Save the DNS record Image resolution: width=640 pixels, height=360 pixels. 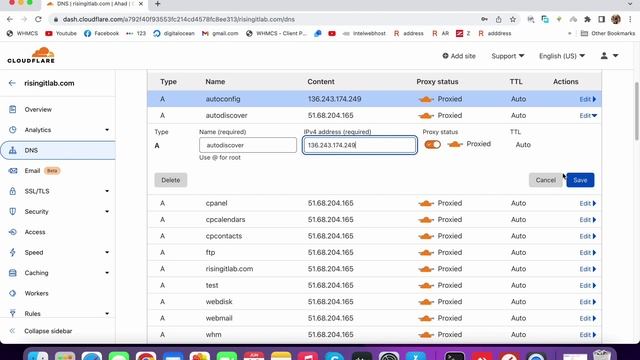(580, 180)
